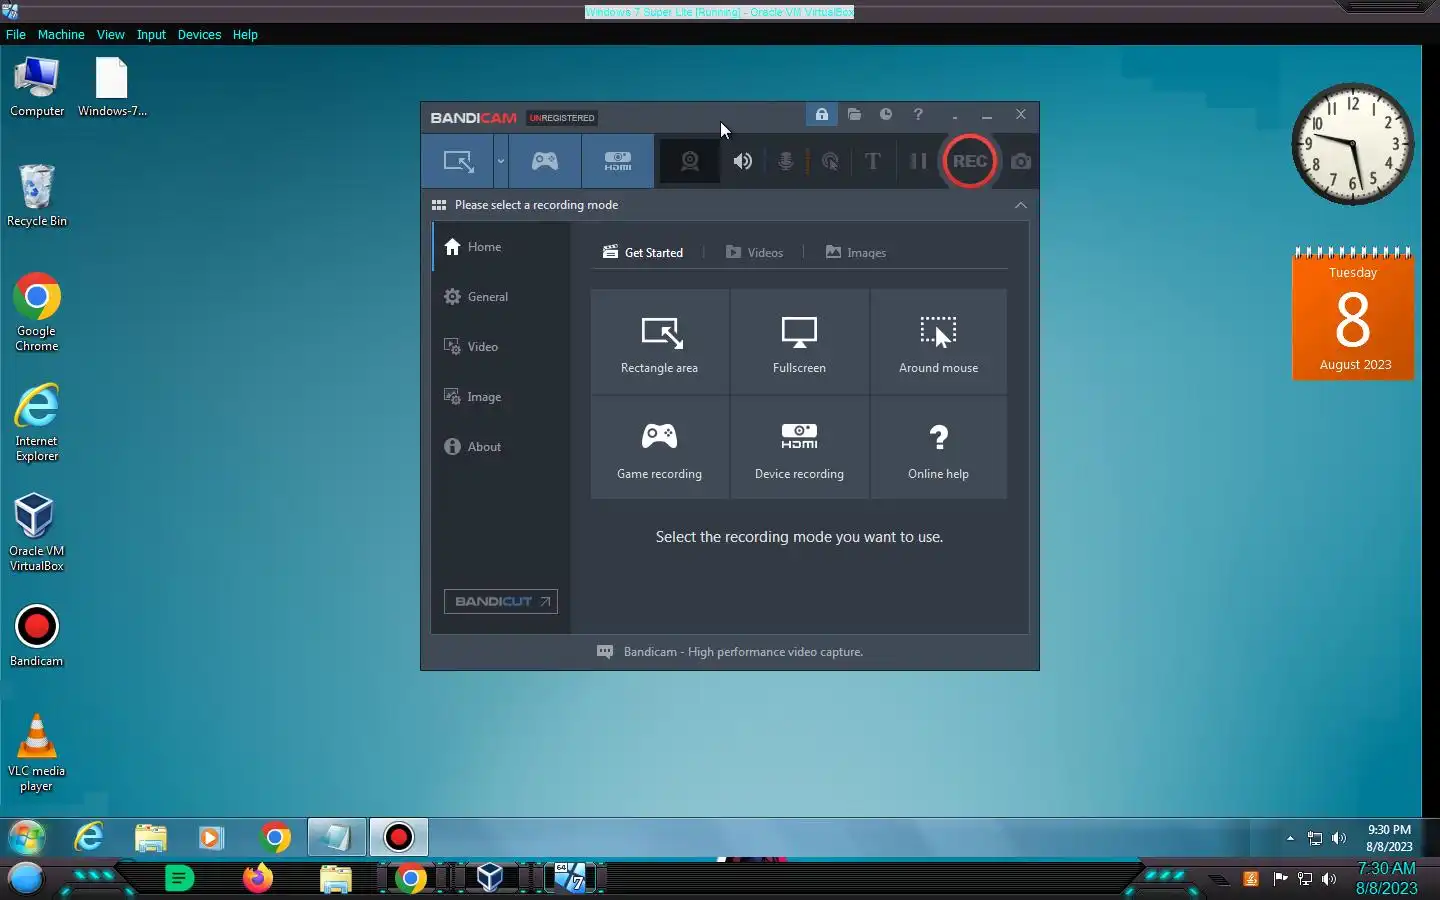Open the scheduled recording clock icon
The image size is (1440, 900).
tap(886, 114)
